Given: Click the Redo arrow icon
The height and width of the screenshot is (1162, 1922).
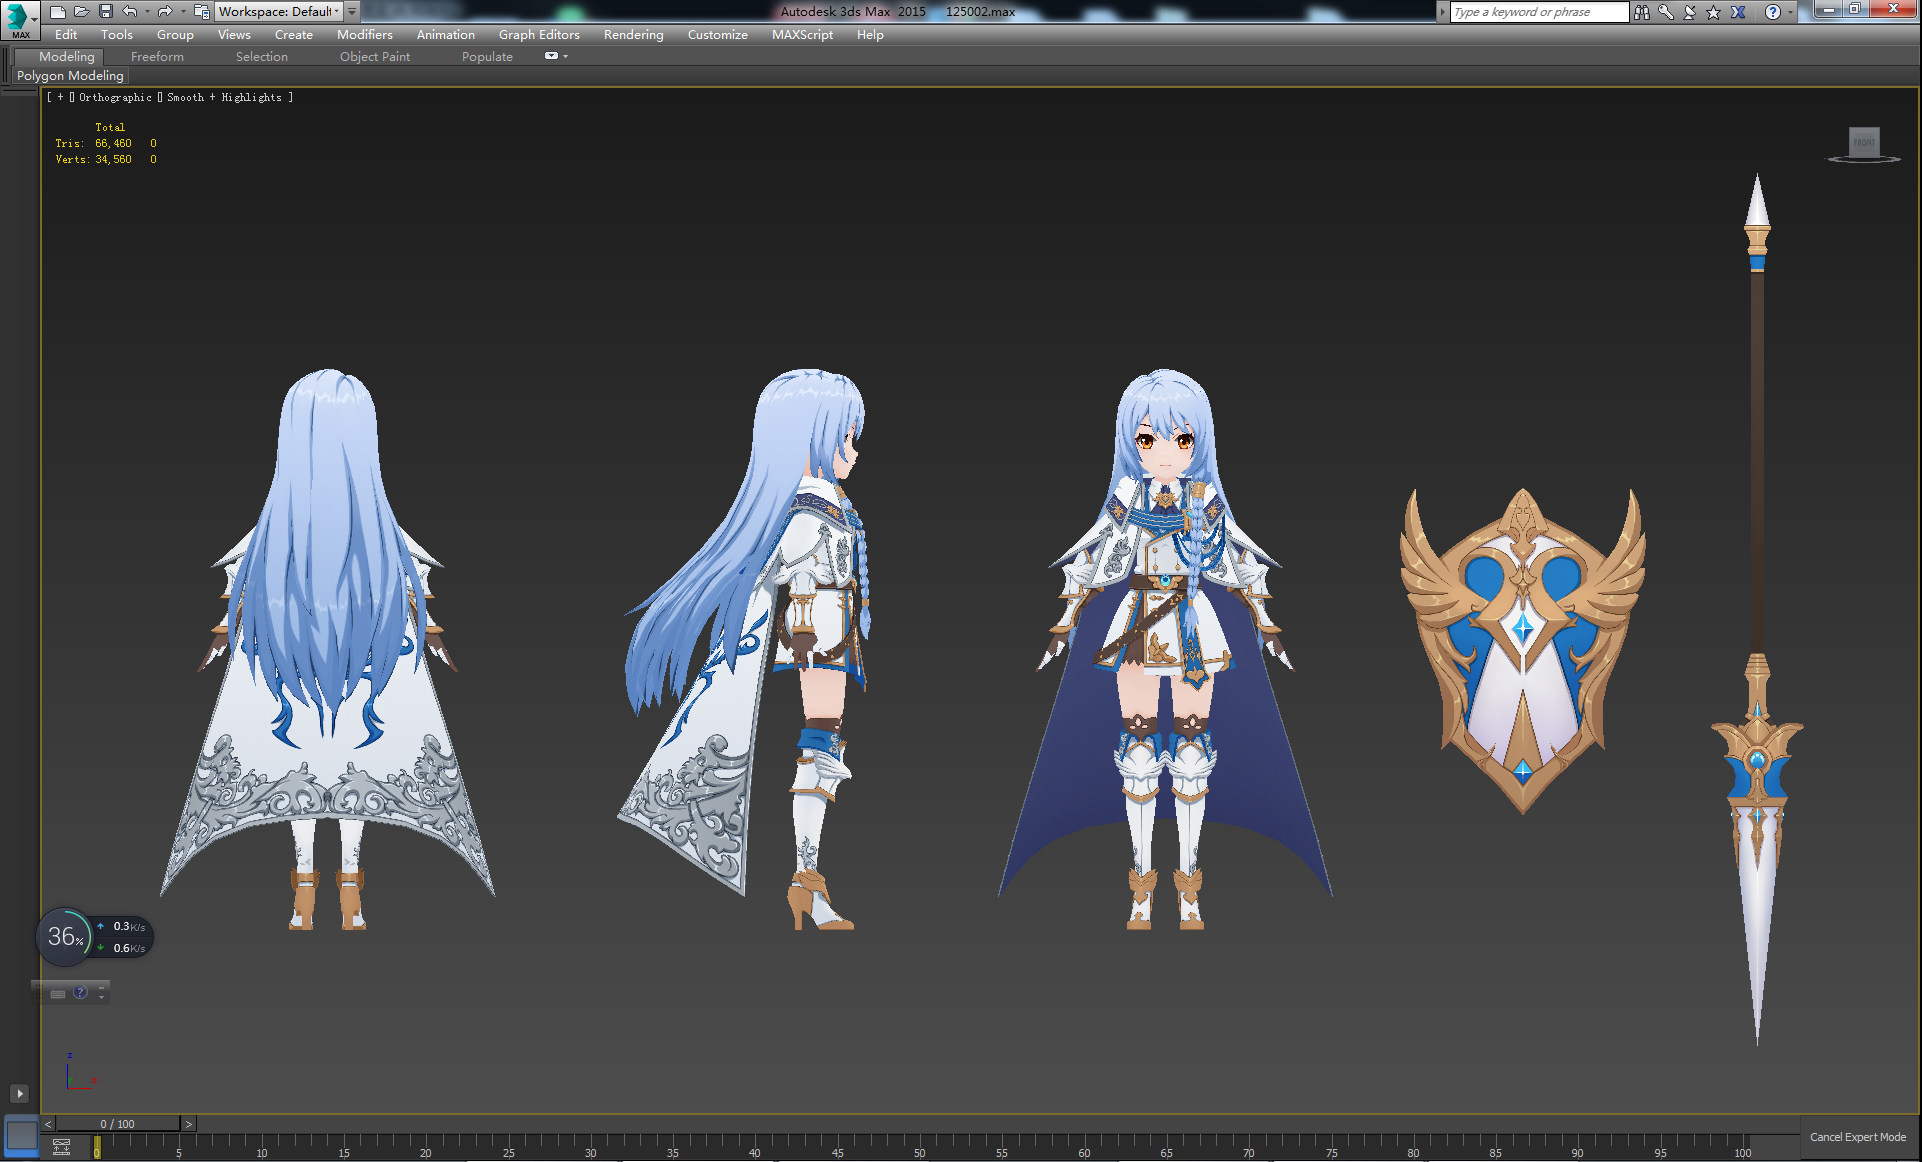Looking at the screenshot, I should click(x=165, y=12).
